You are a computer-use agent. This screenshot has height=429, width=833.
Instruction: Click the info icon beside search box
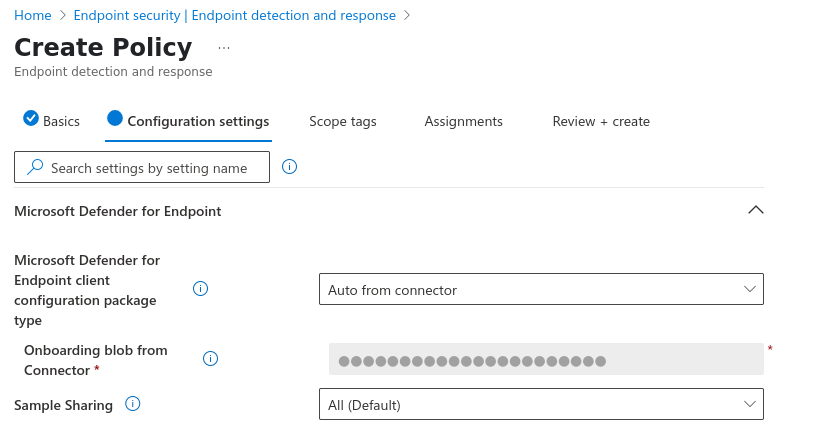click(289, 167)
